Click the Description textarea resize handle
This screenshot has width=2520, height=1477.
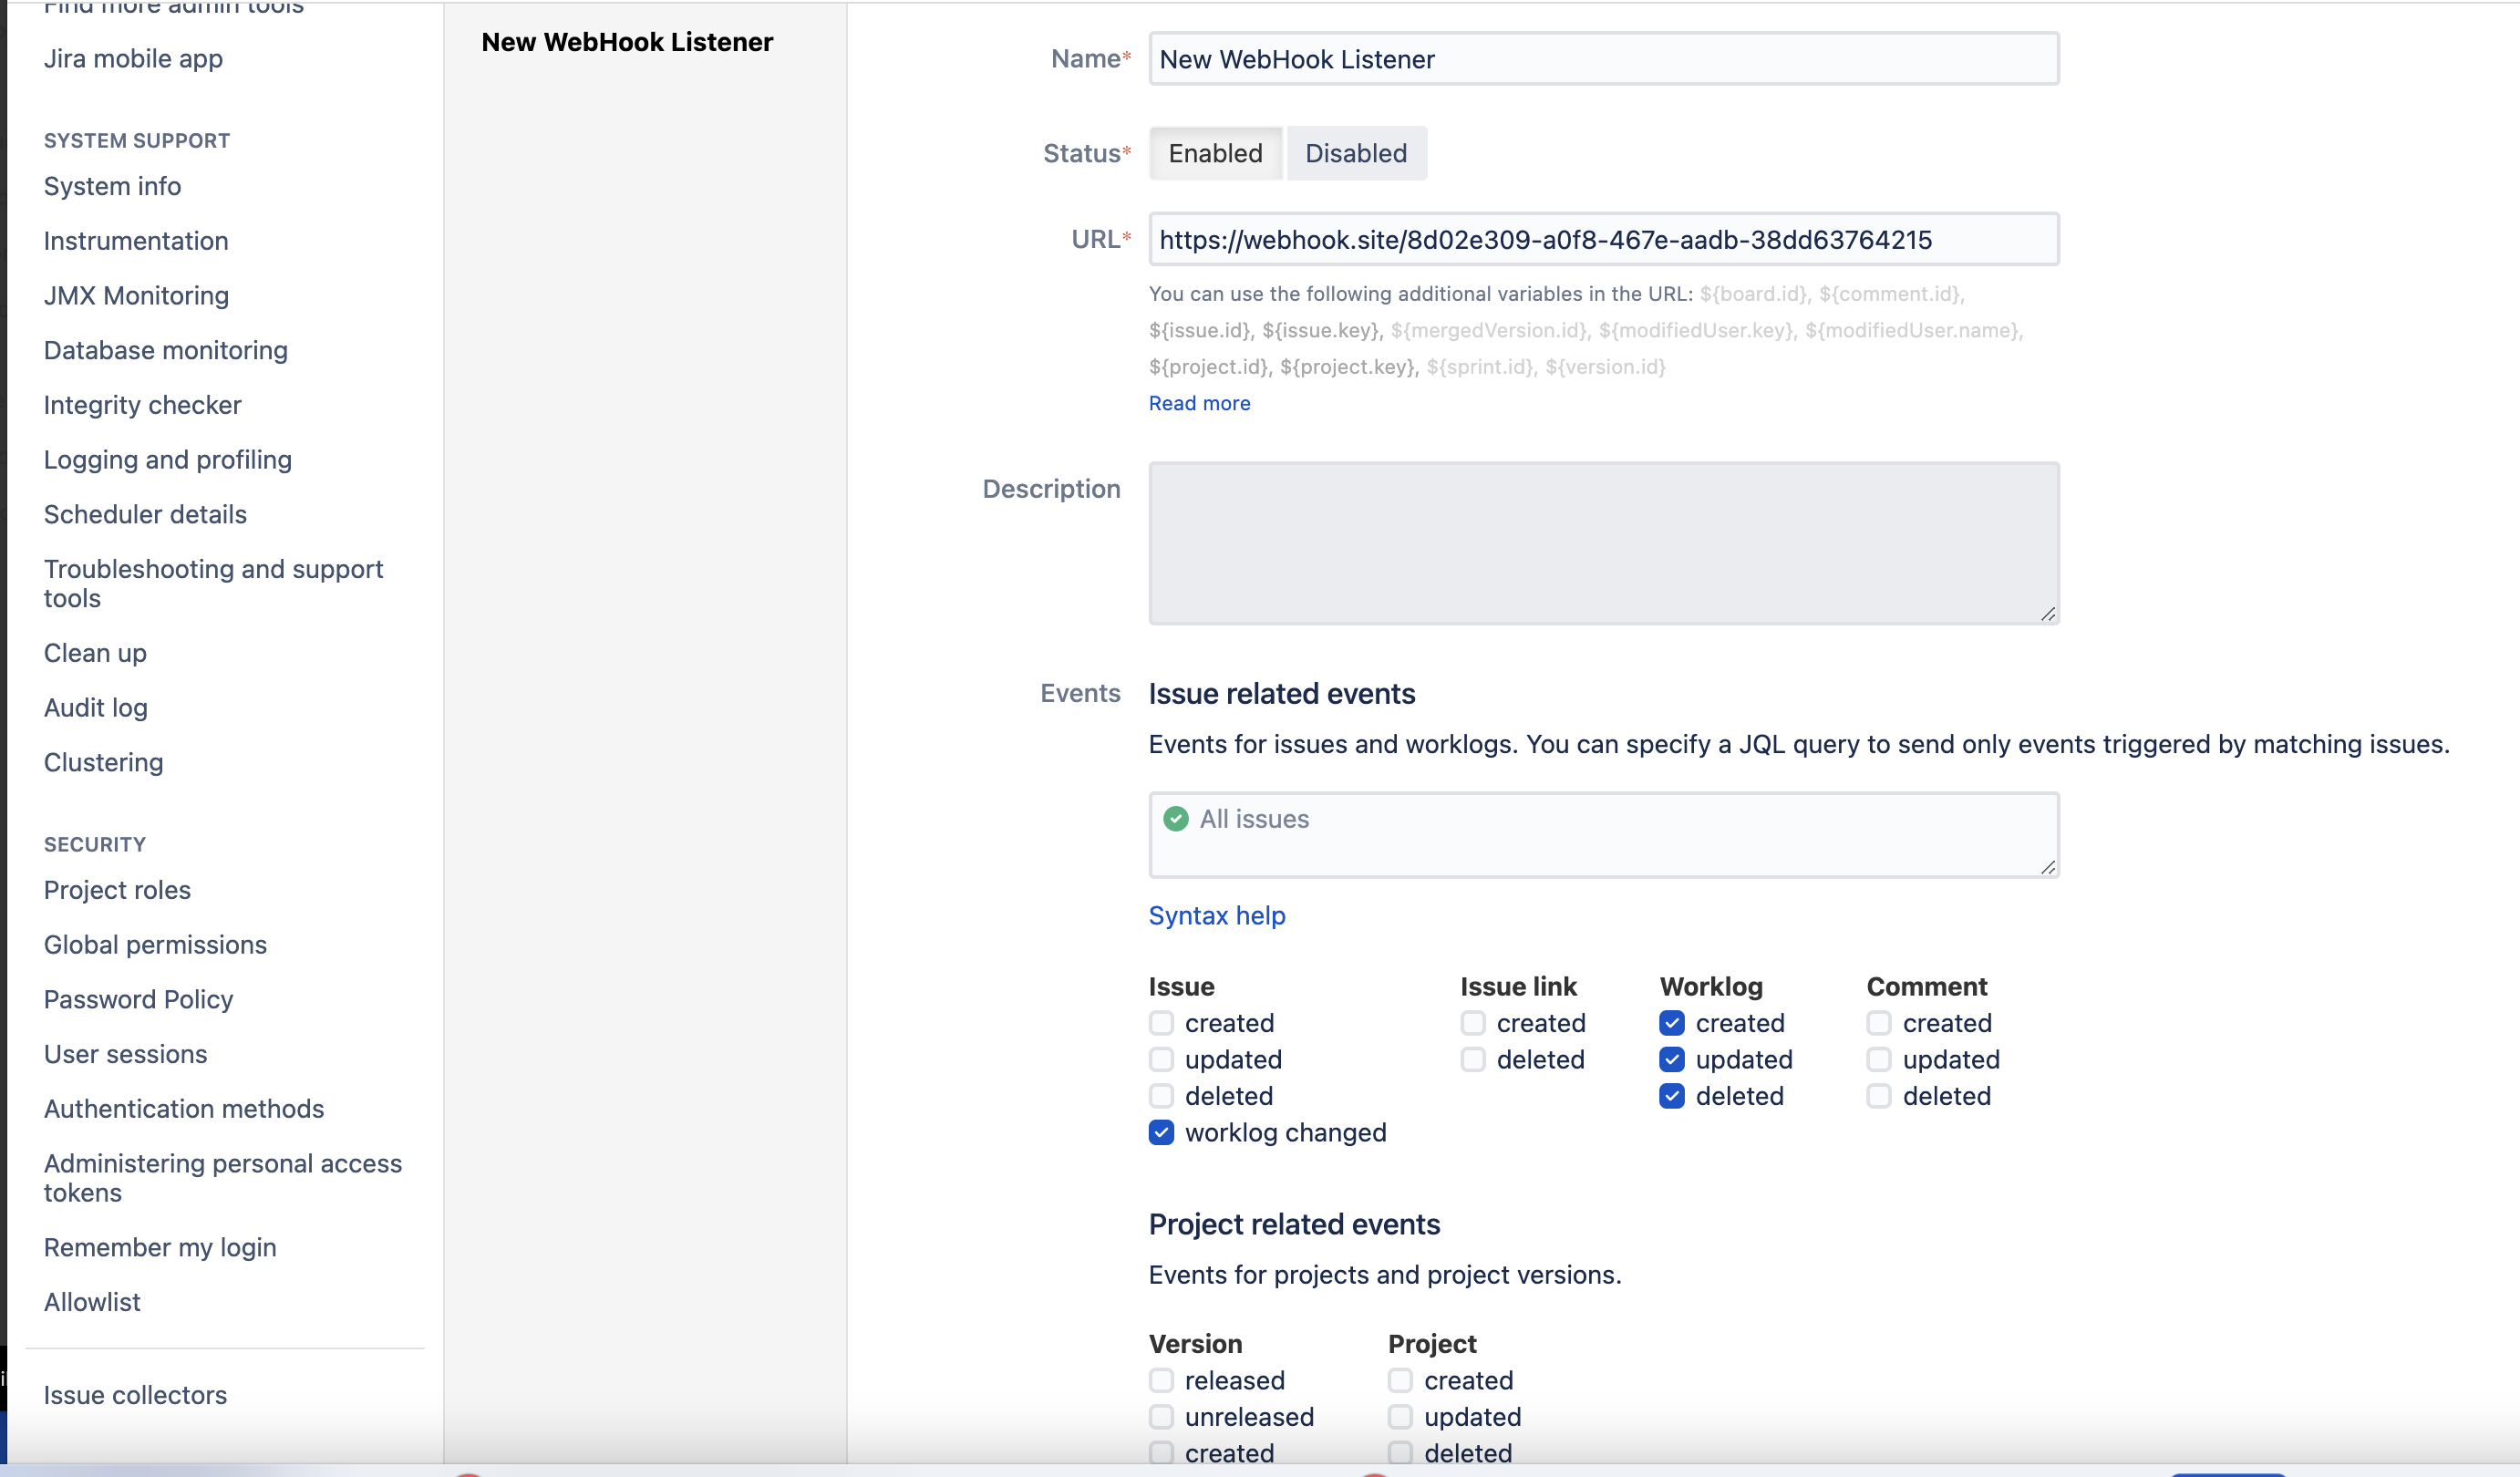(2047, 614)
